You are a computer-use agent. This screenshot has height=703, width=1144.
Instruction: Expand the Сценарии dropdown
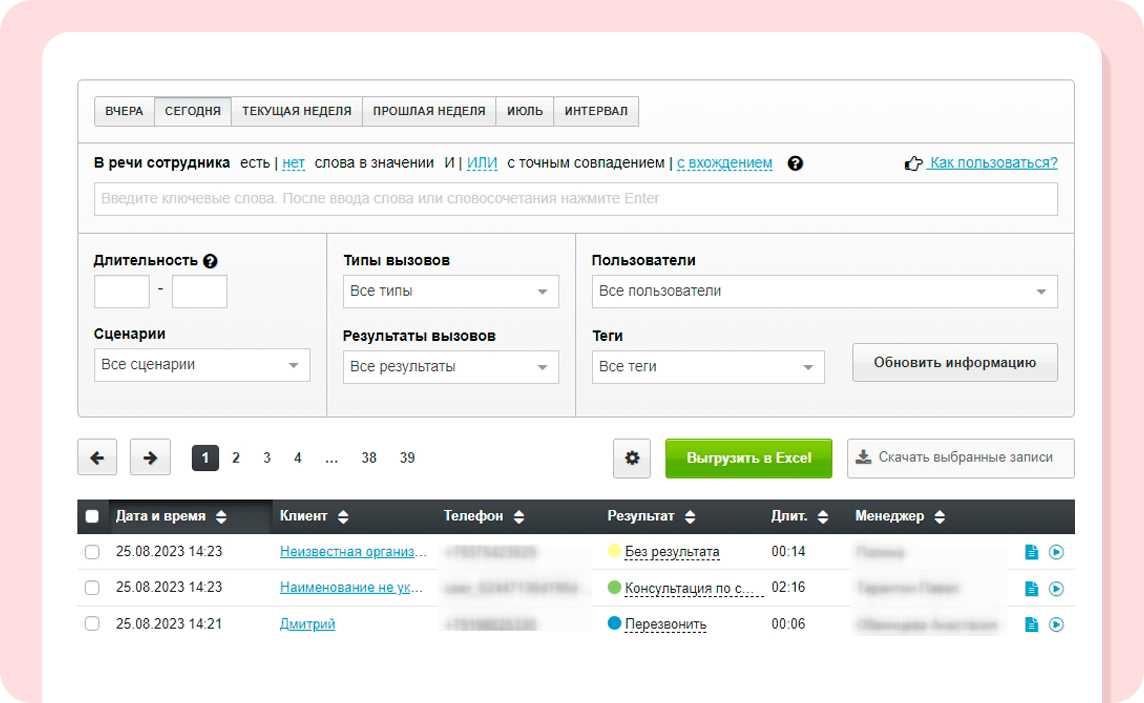[202, 365]
